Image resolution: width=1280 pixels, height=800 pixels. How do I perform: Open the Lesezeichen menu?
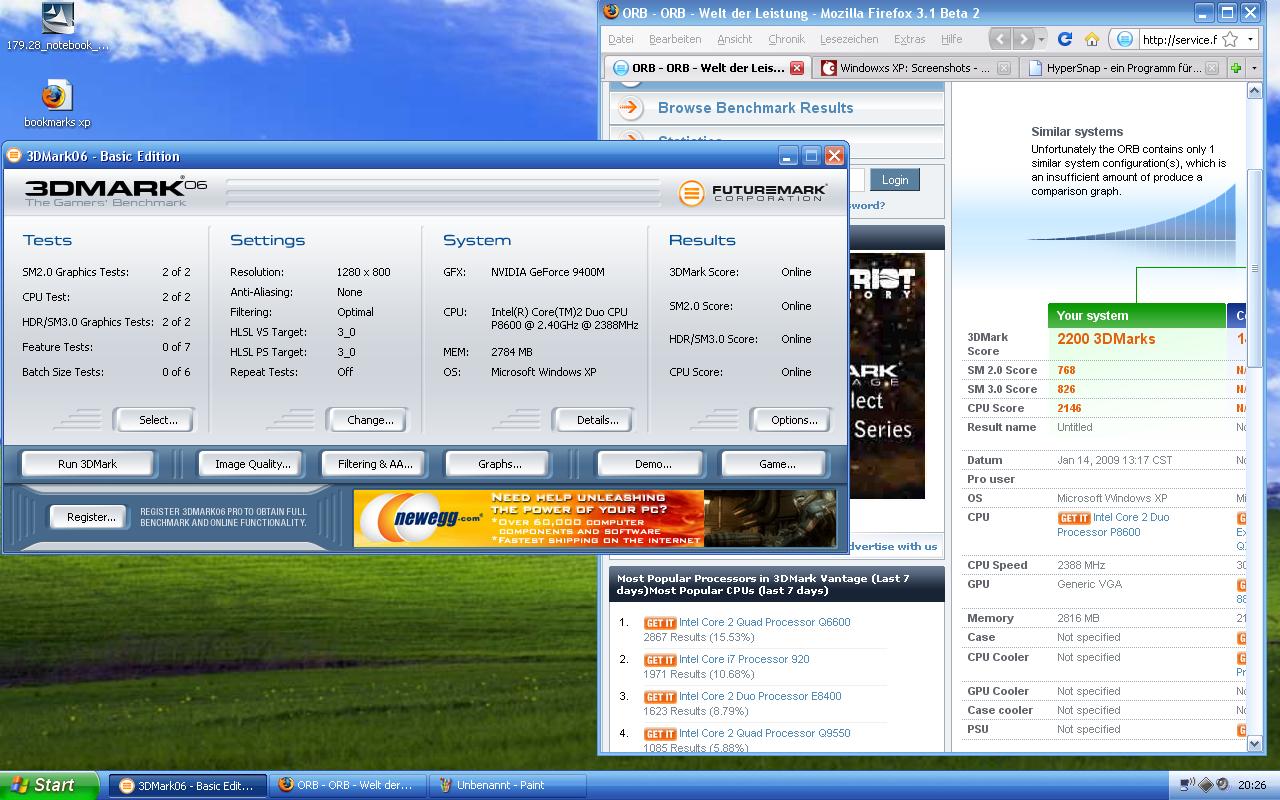[848, 39]
